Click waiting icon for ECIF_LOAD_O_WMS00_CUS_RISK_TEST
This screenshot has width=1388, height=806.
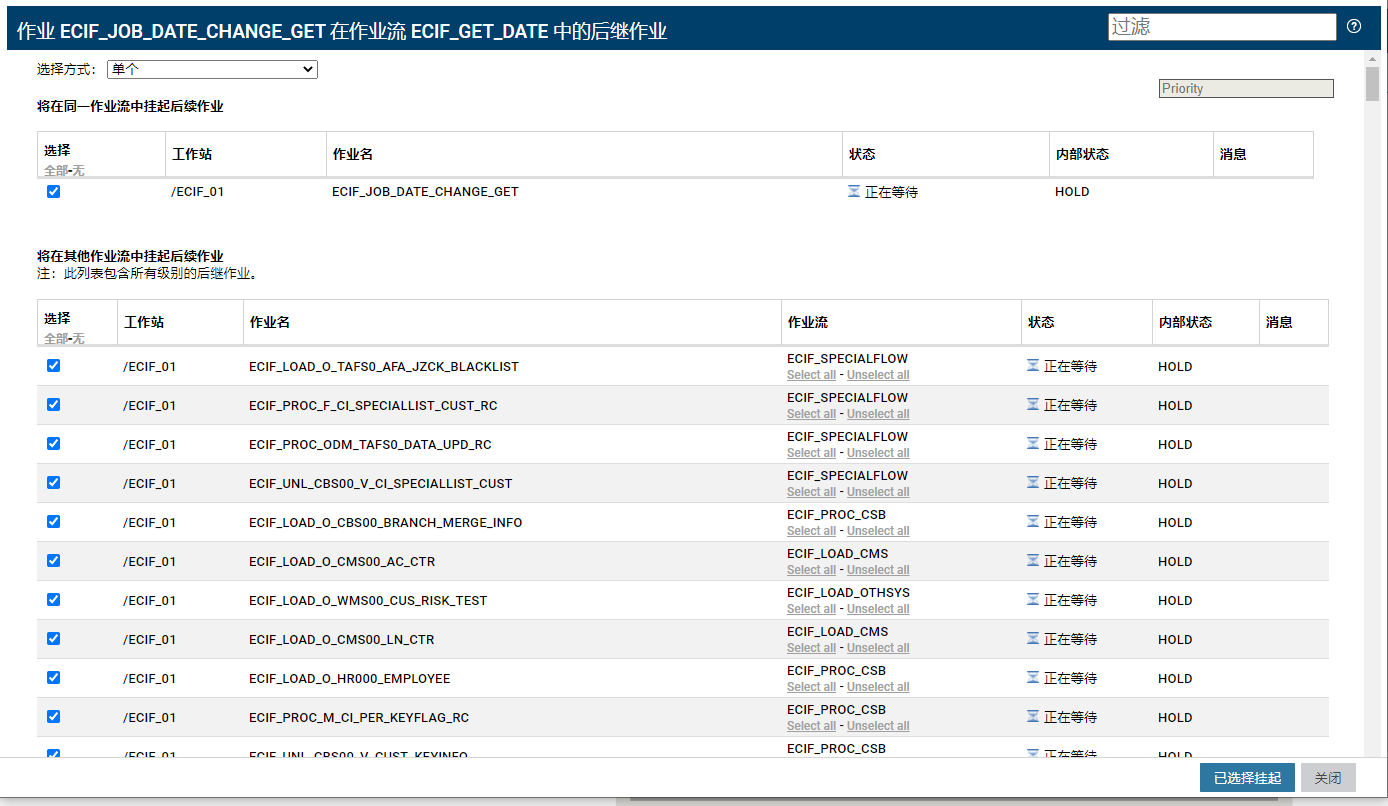[1031, 599]
